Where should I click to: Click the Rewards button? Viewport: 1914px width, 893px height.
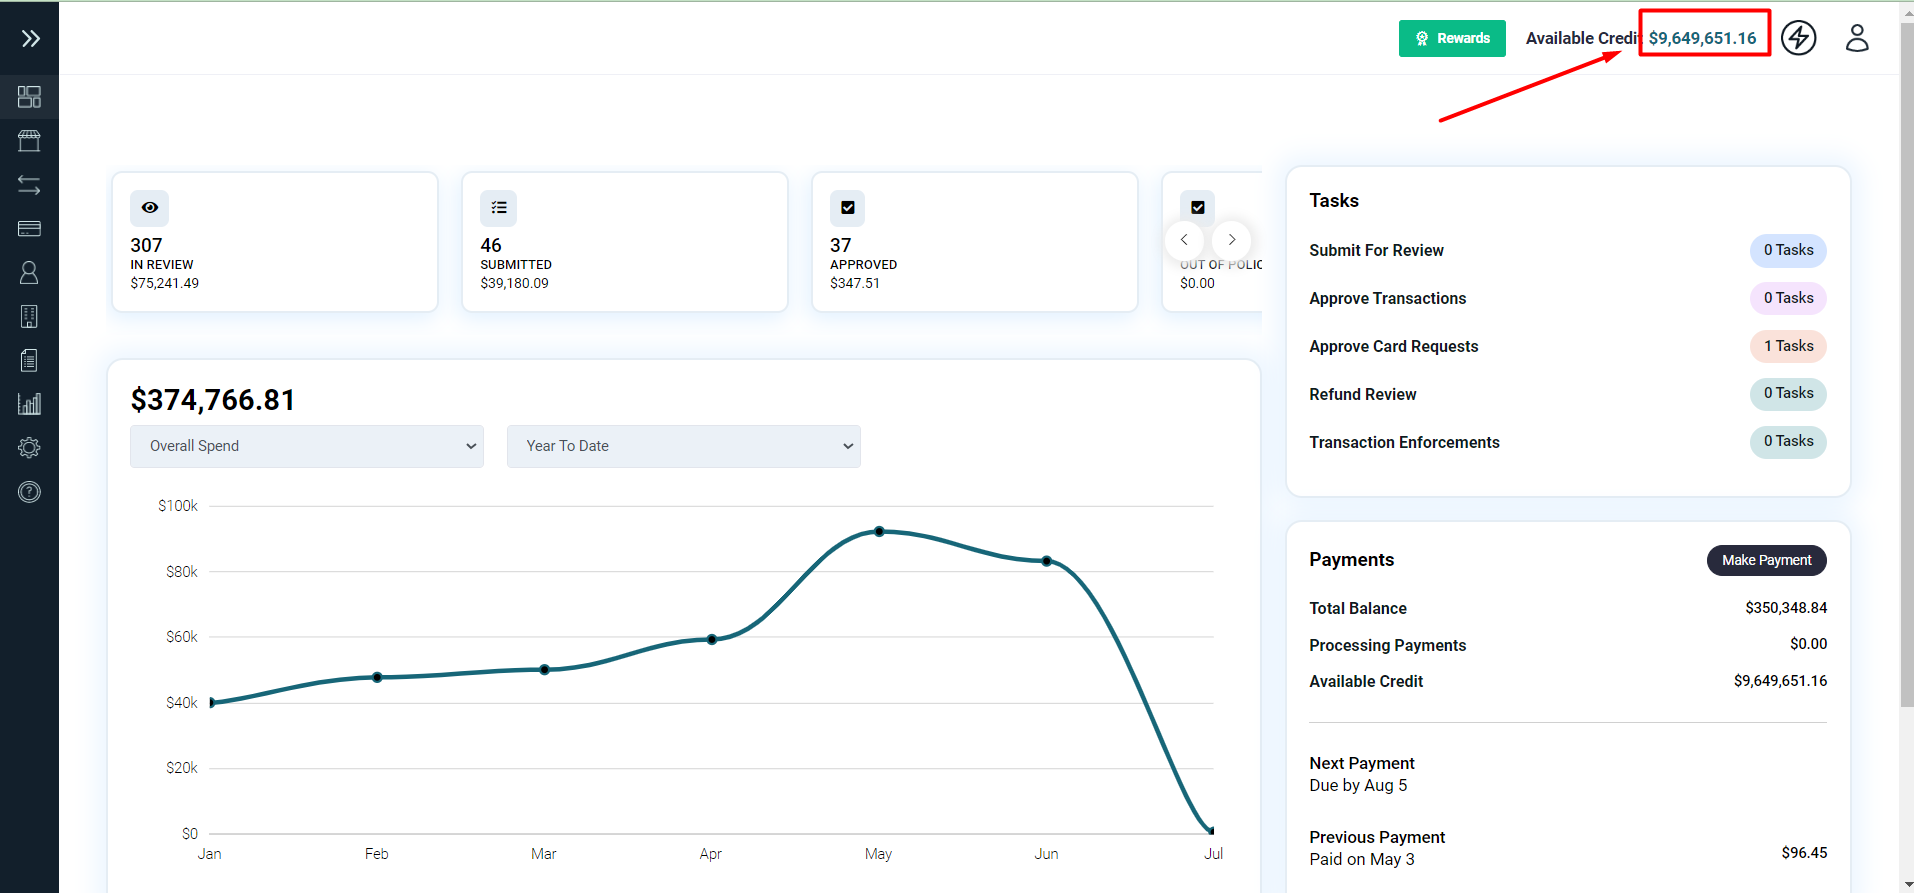[x=1451, y=38]
